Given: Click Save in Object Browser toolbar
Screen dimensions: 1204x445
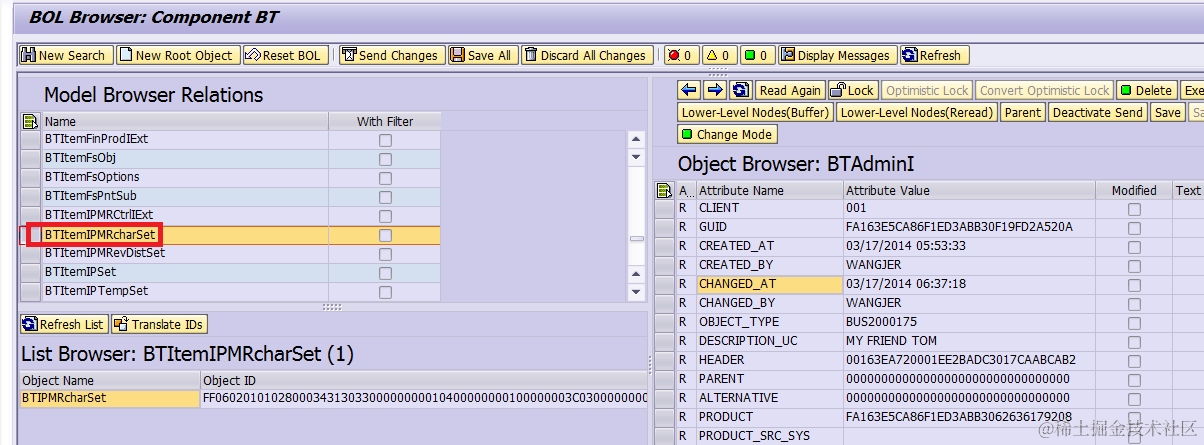Looking at the screenshot, I should pyautogui.click(x=1167, y=112).
